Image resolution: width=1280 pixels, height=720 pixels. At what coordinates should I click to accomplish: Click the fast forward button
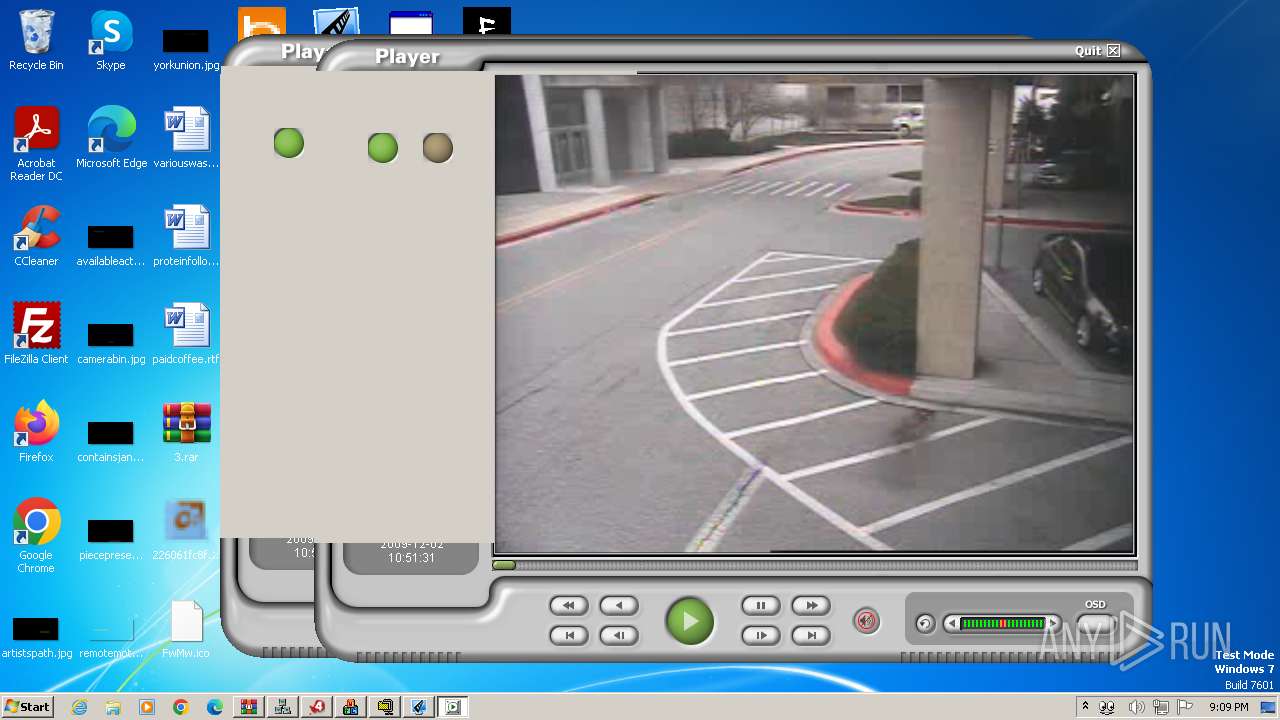click(811, 605)
